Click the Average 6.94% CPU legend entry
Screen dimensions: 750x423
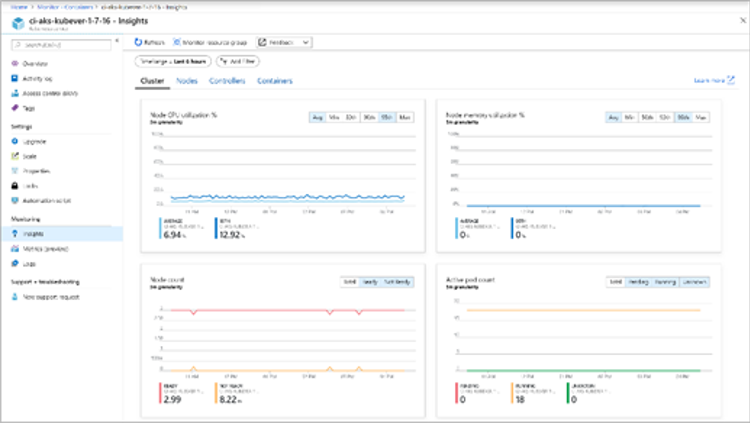(x=183, y=228)
